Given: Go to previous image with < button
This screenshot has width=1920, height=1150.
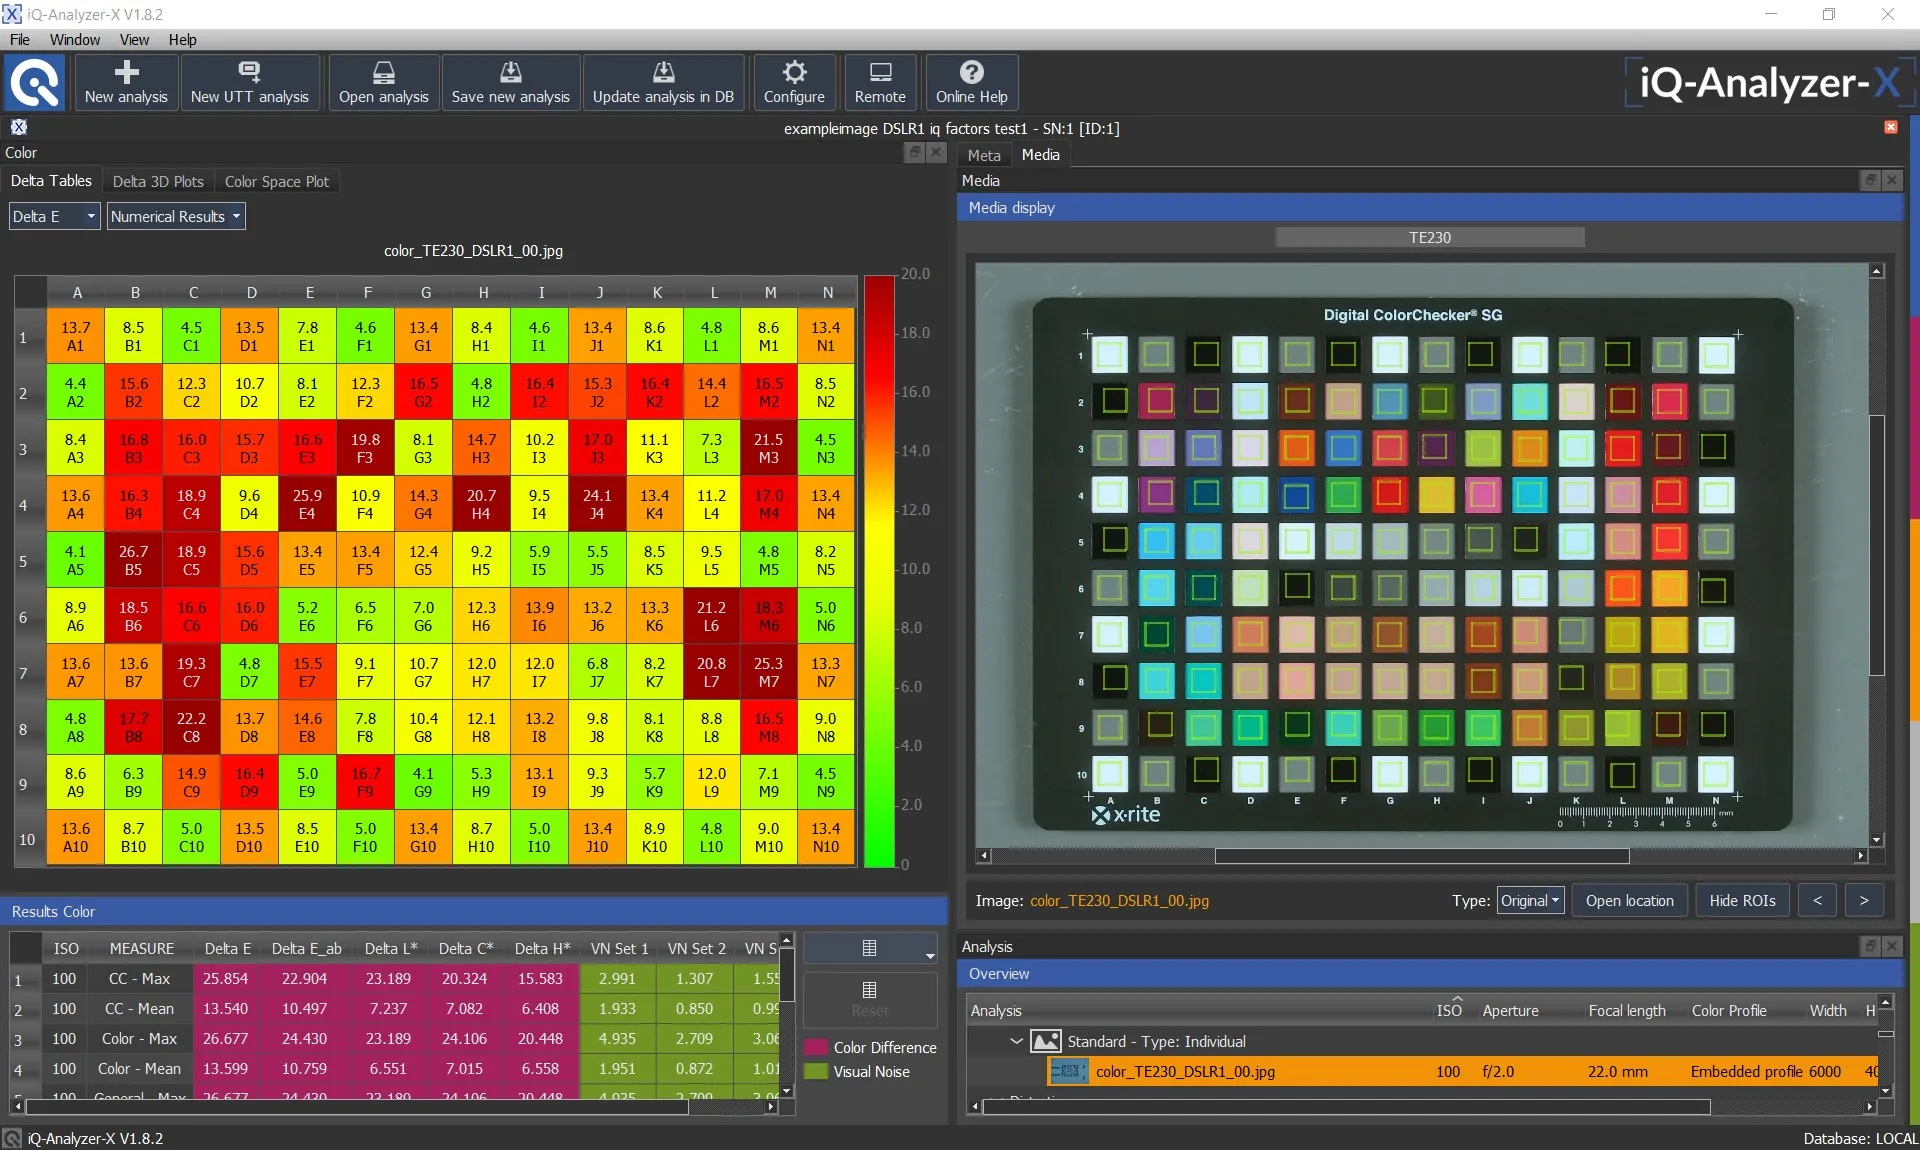Looking at the screenshot, I should [x=1817, y=900].
